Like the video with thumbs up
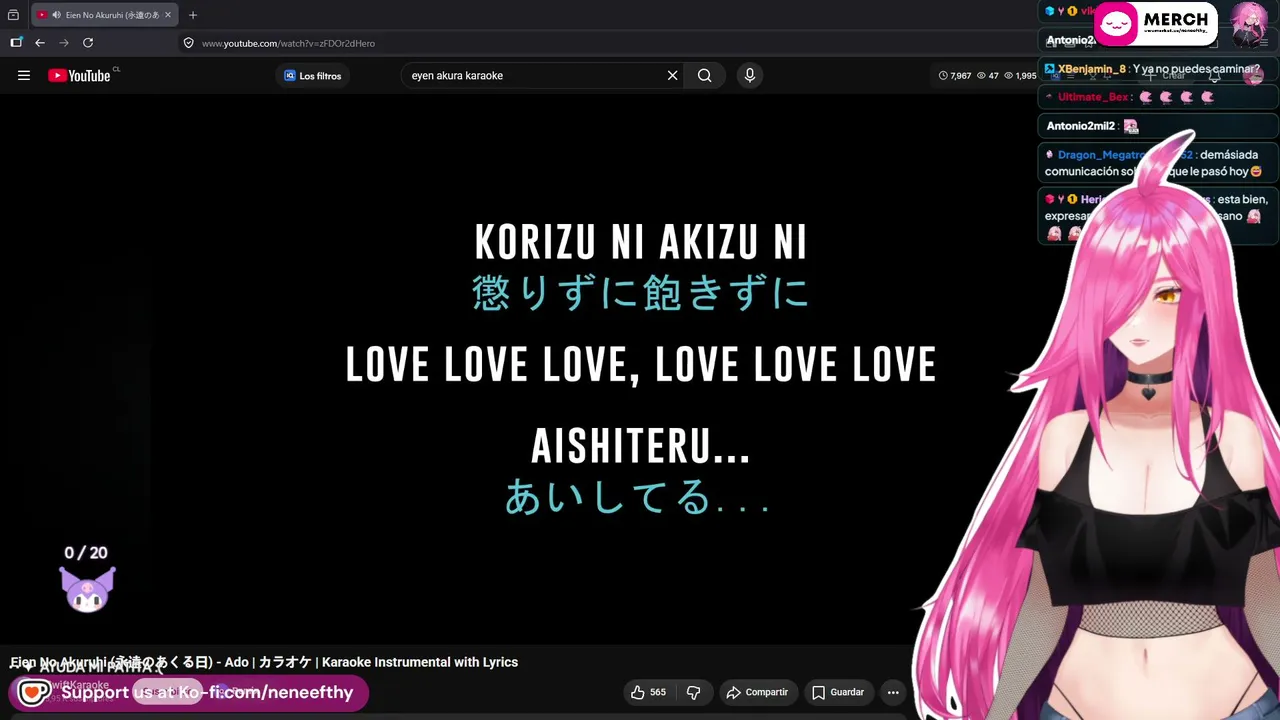 (648, 692)
